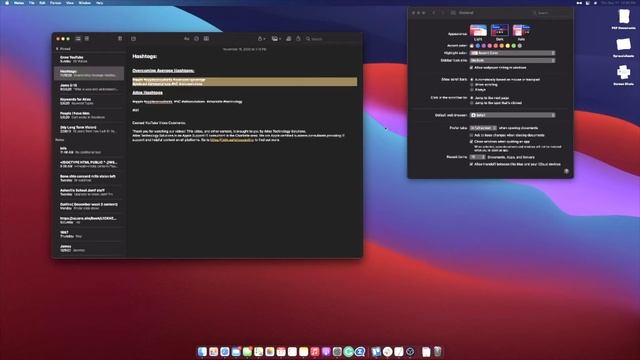
Task: Click the System Preferences search field
Action: (550, 13)
